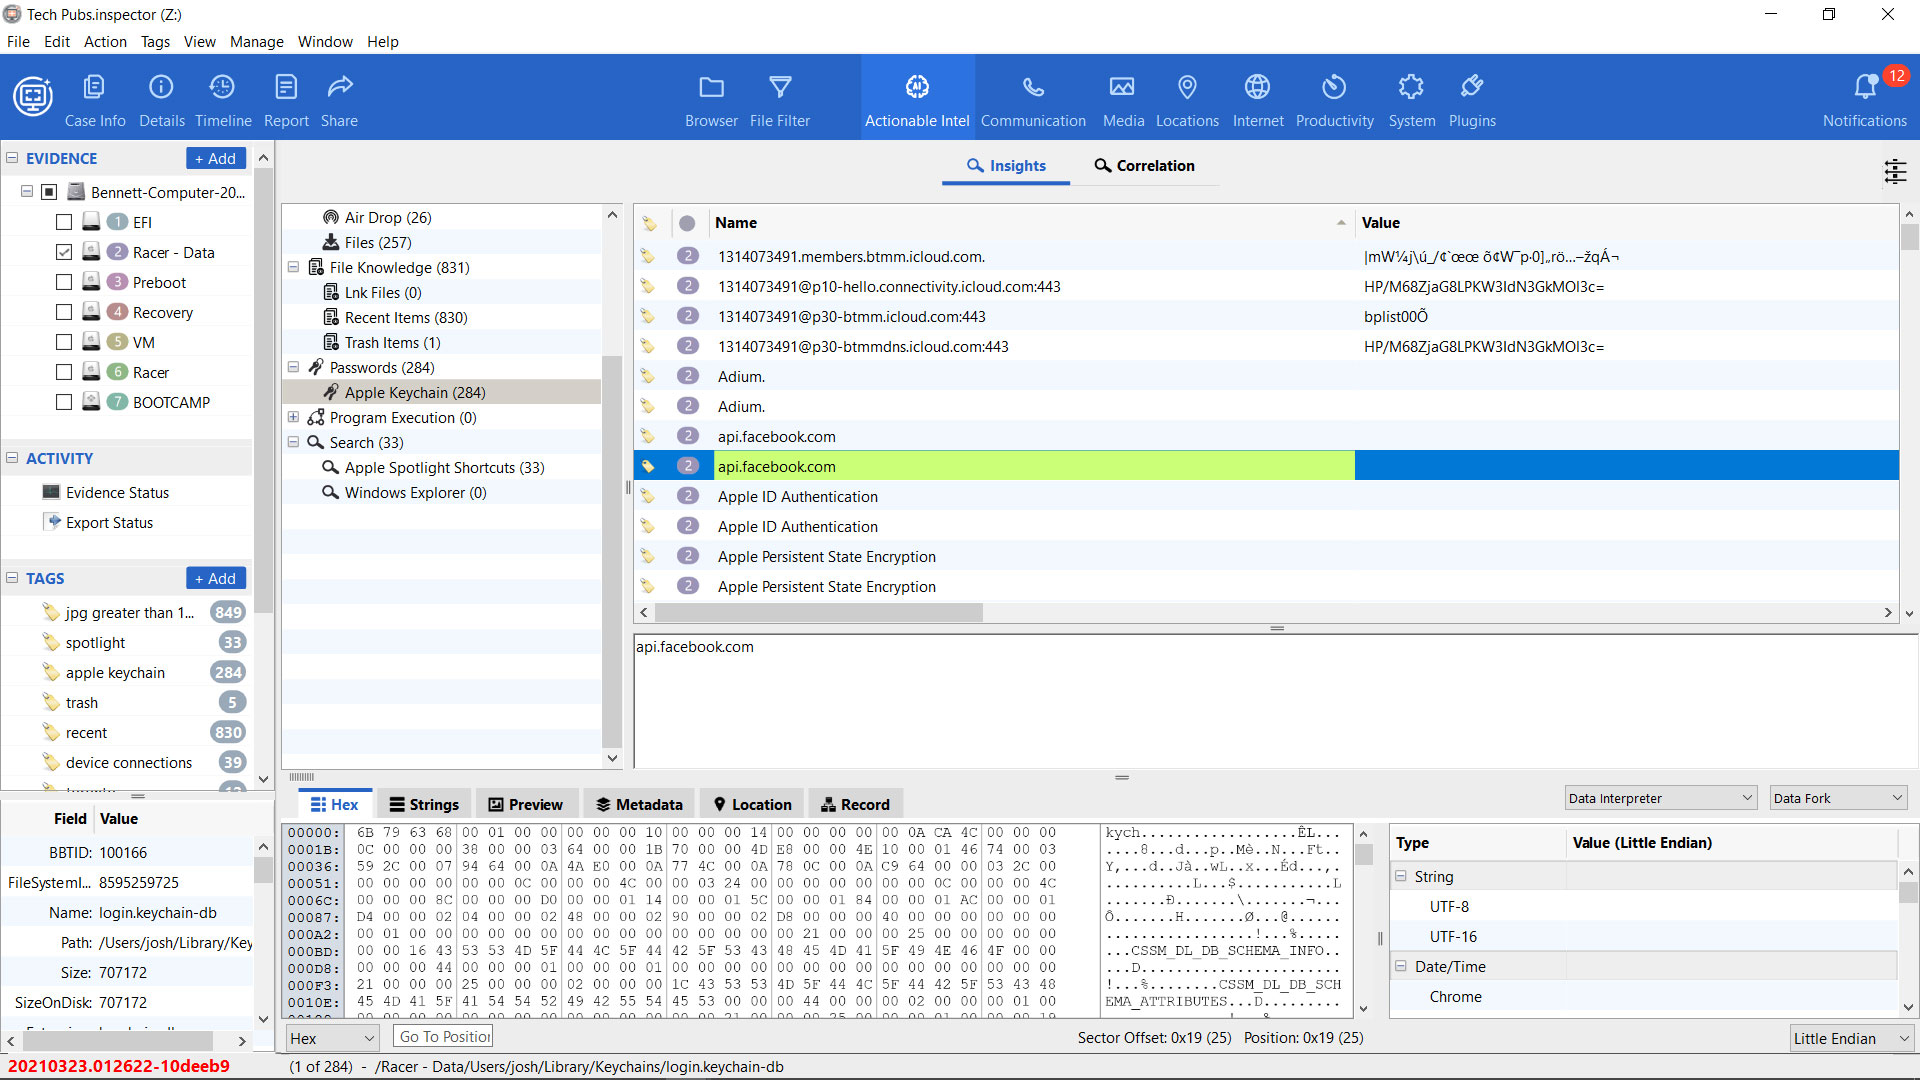This screenshot has height=1080, width=1920.
Task: Open the Locations category
Action: point(1187,97)
